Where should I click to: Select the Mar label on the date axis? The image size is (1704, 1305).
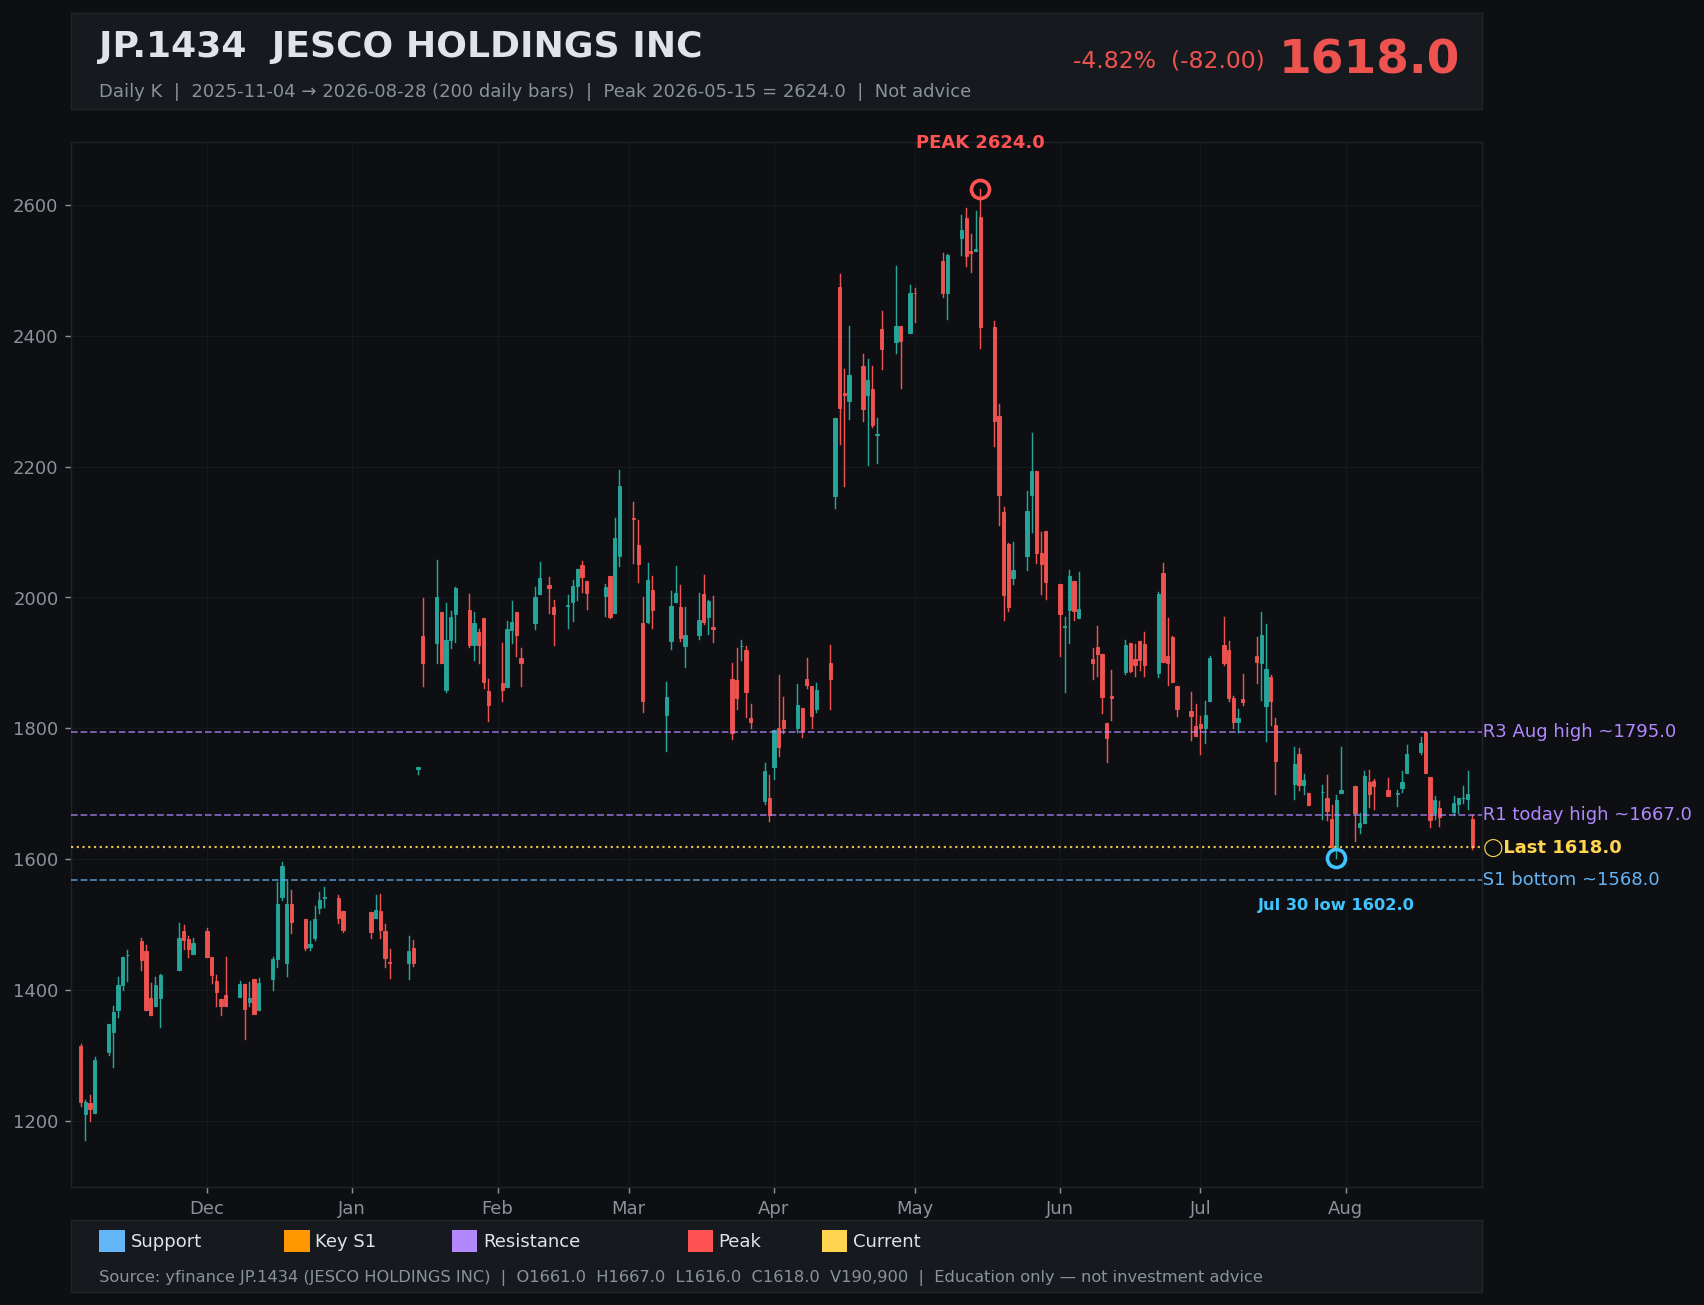629,1208
